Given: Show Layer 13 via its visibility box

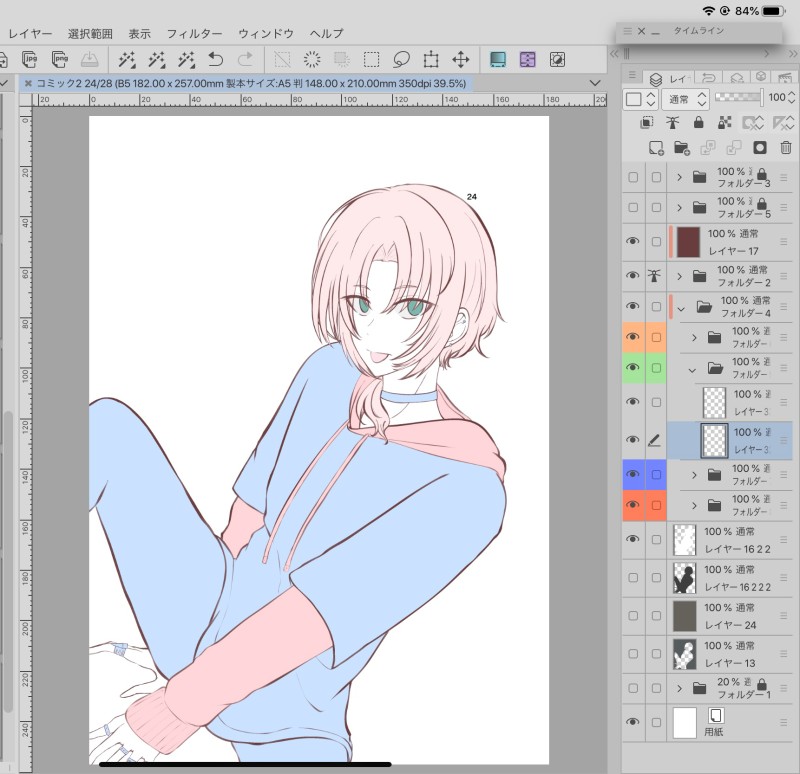Looking at the screenshot, I should (633, 654).
